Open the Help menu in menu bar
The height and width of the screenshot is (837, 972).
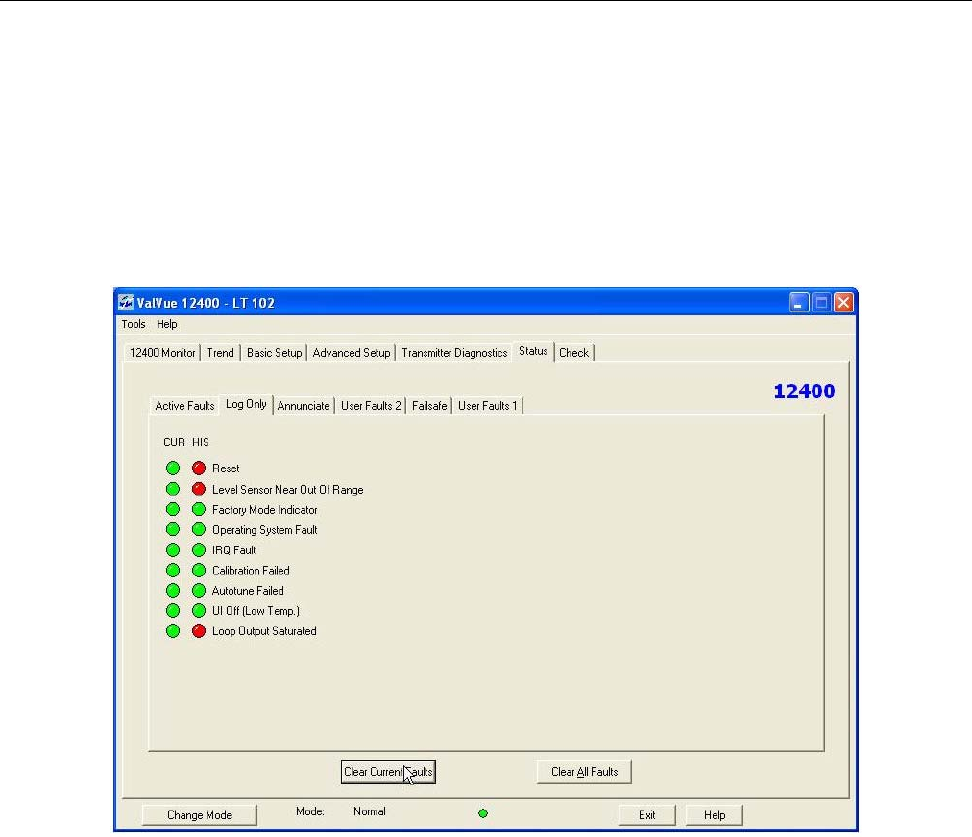click(x=167, y=324)
